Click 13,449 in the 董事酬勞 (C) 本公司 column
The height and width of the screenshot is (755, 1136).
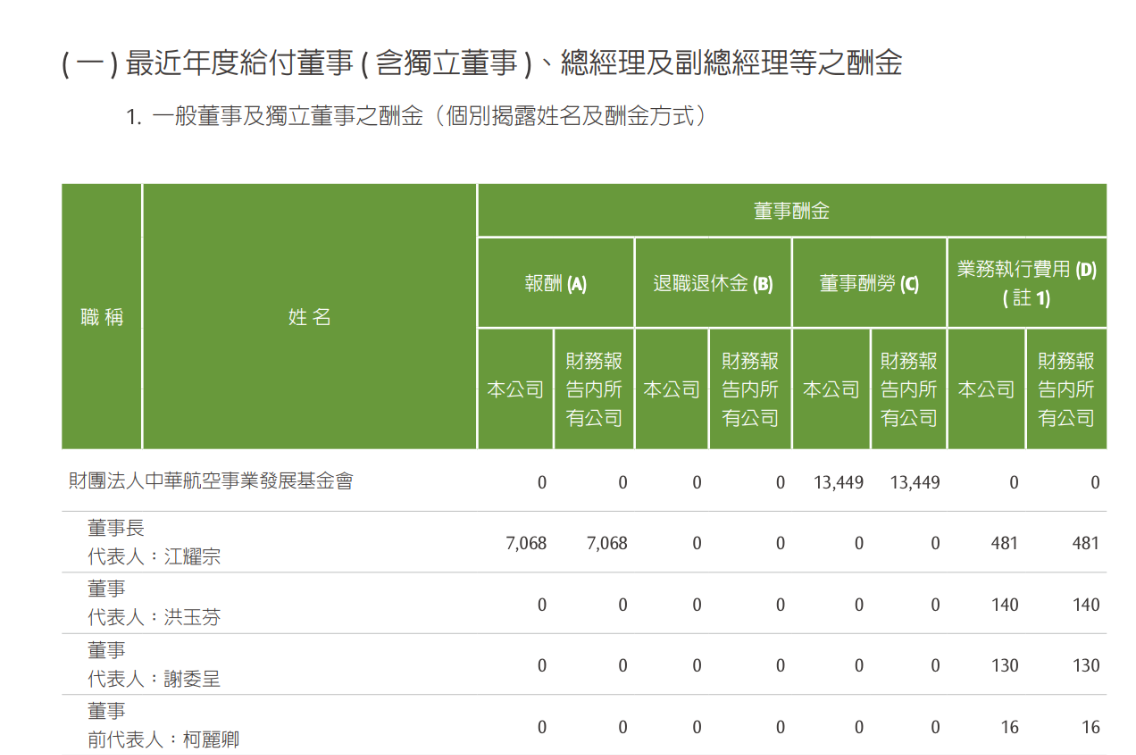coord(838,482)
